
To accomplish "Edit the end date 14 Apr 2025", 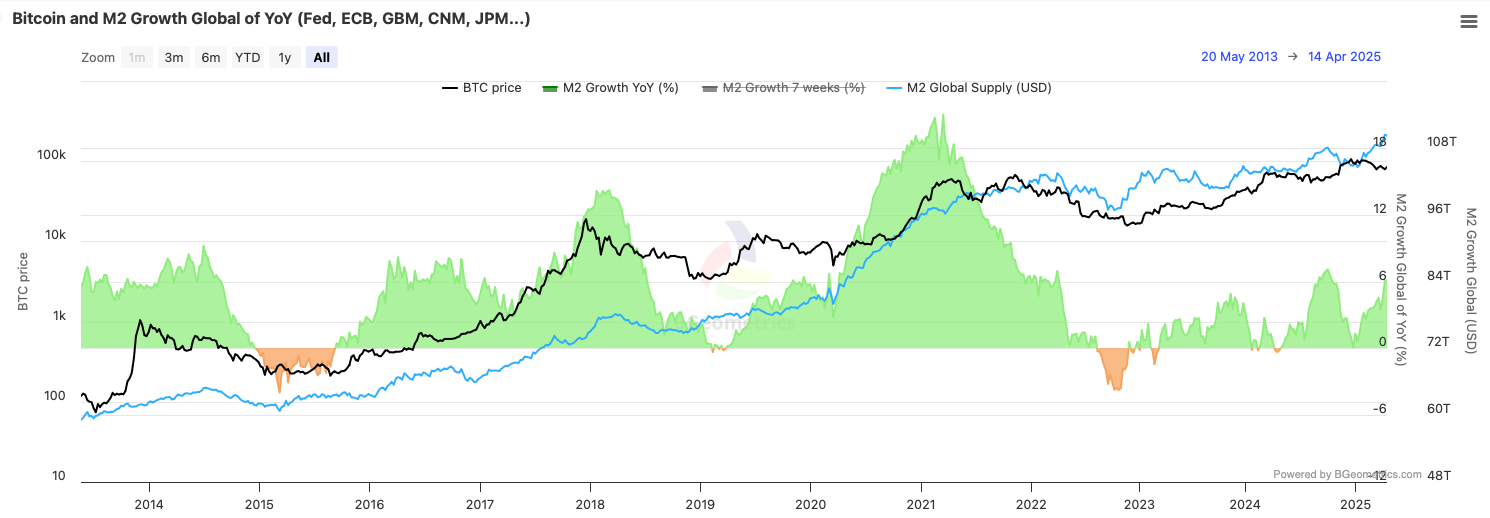I will click(1343, 57).
